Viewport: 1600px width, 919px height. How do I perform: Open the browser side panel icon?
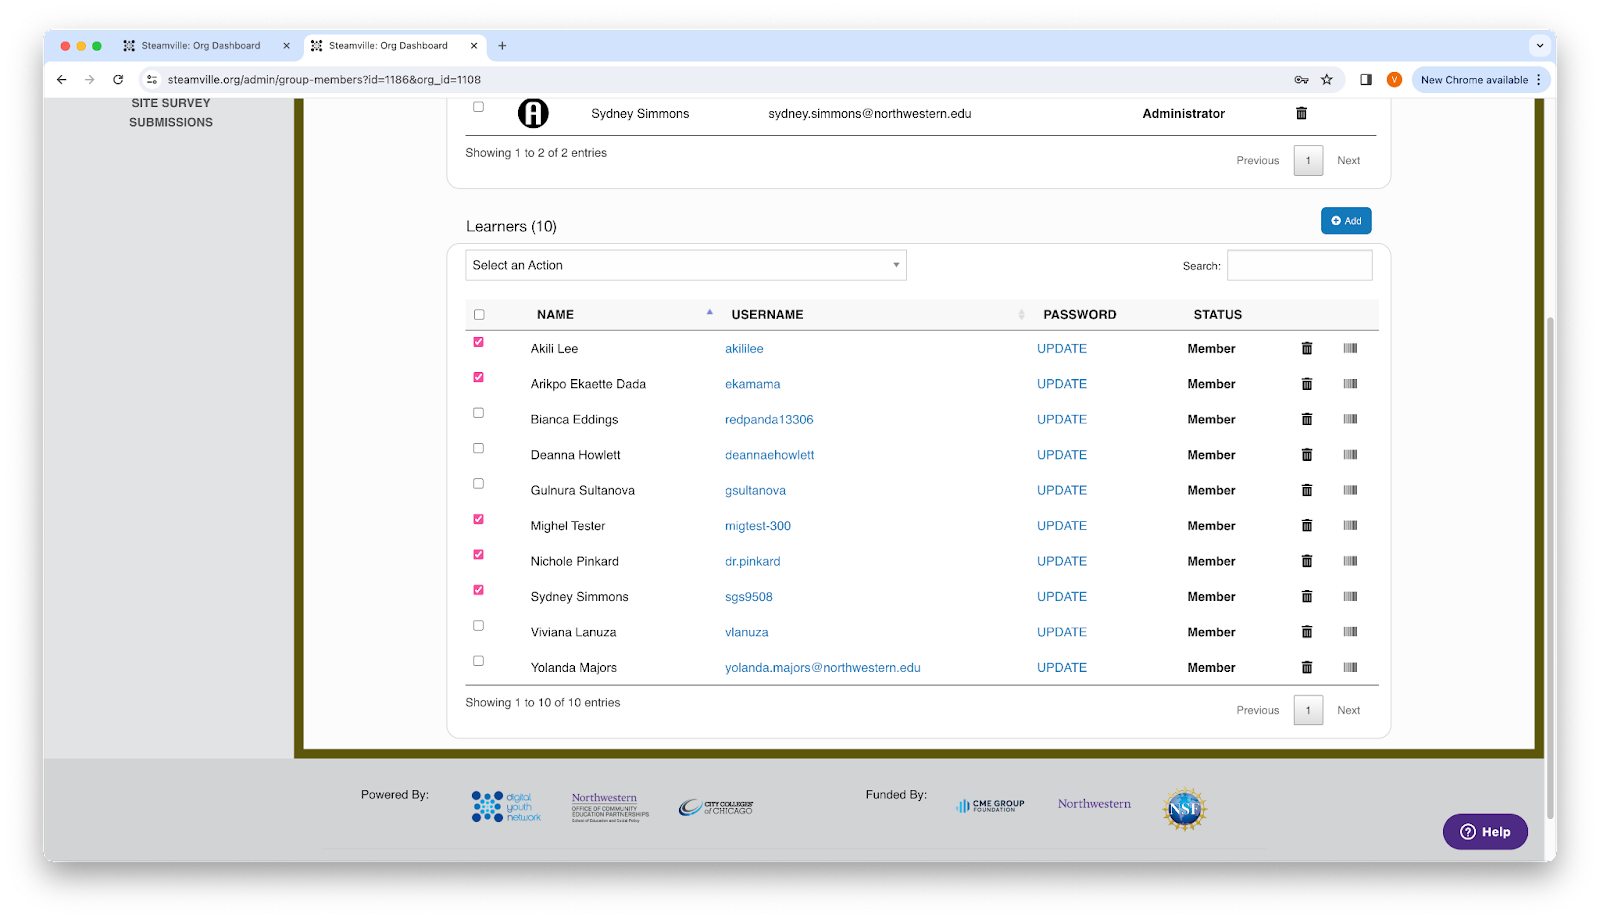pyautogui.click(x=1366, y=79)
